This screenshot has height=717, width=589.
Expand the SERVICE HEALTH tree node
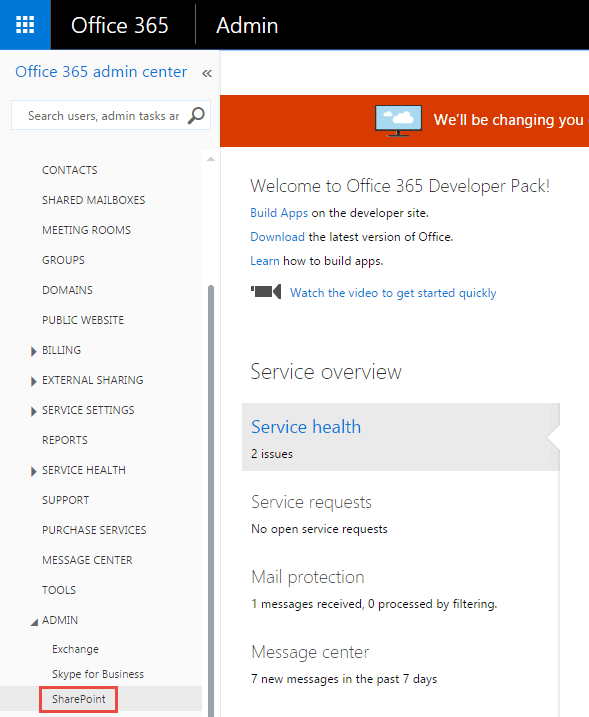33,471
